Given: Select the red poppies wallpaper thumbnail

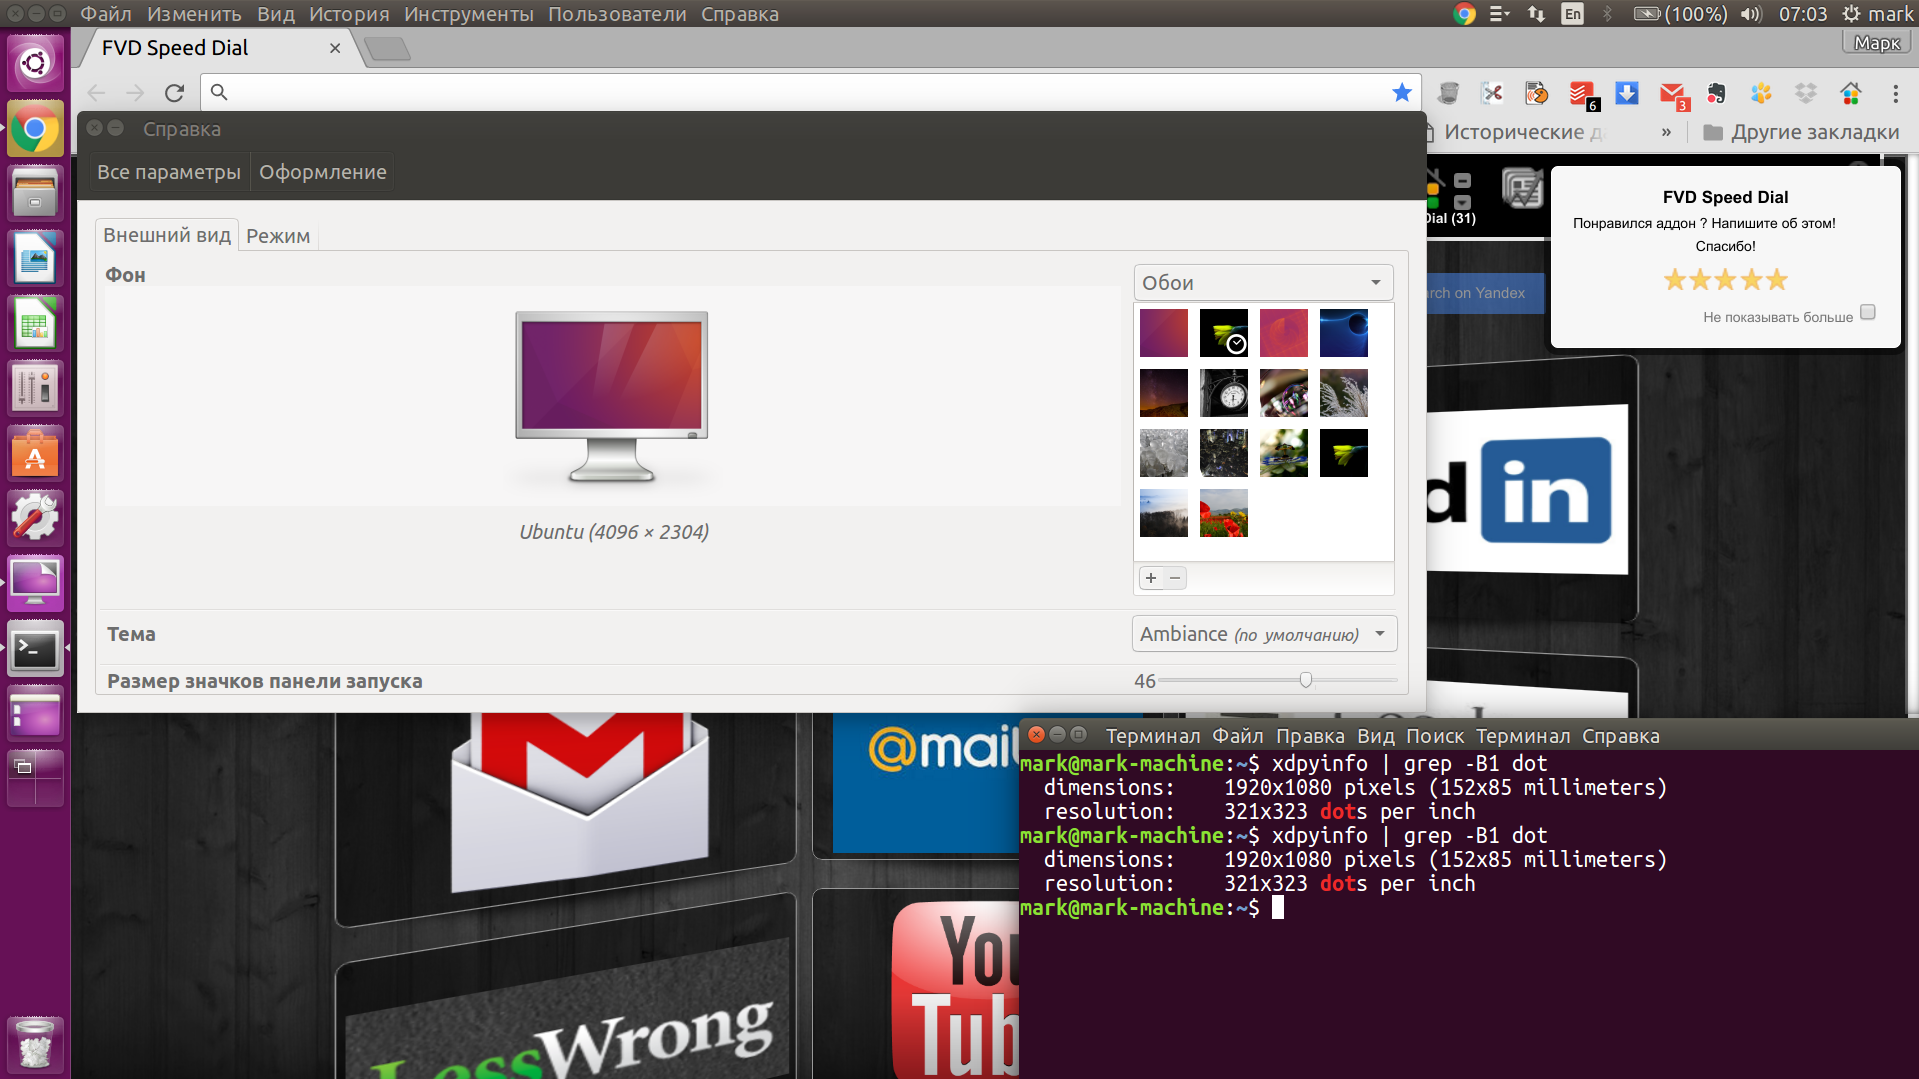Looking at the screenshot, I should click(1223, 513).
